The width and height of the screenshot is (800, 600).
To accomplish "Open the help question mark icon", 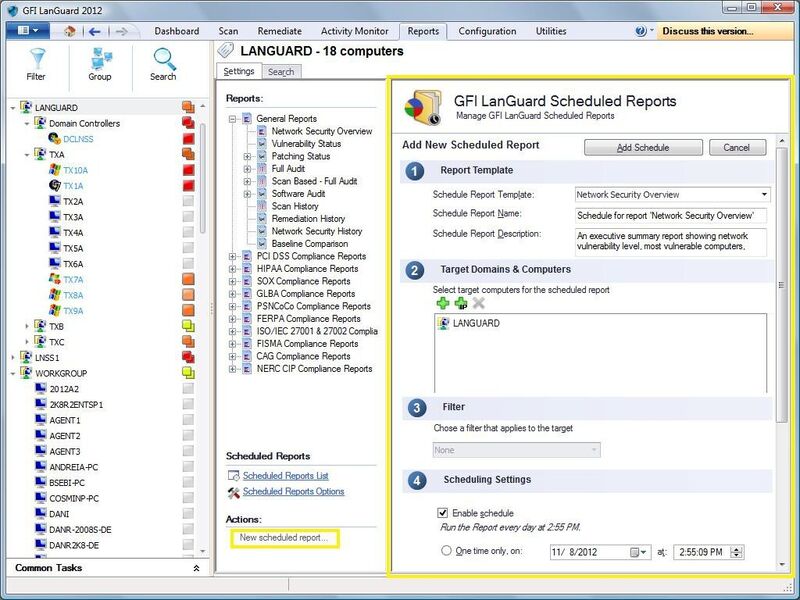I will [x=641, y=31].
